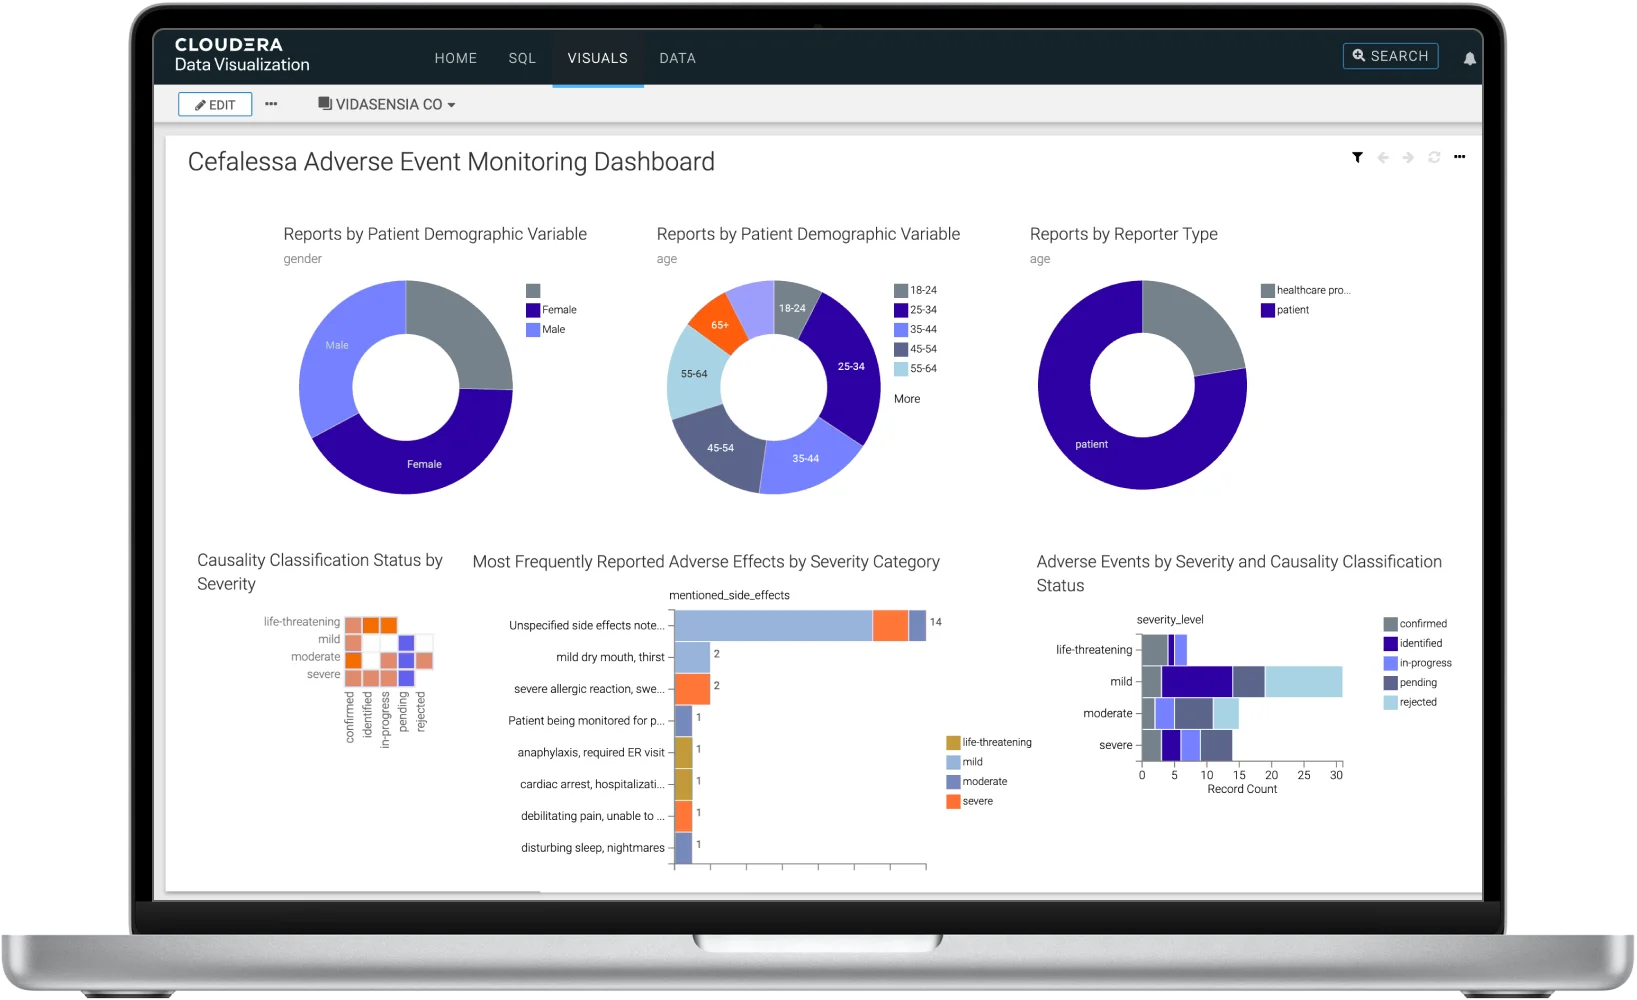Open the dashboard's three-dot options menu
This screenshot has width=1637, height=1000.
1460,157
